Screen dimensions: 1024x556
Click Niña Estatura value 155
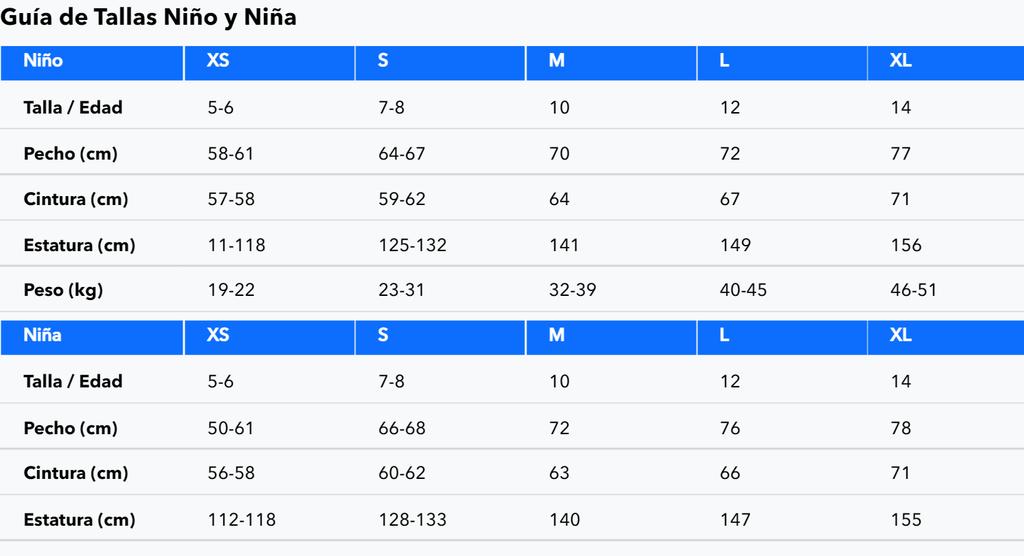click(x=906, y=519)
